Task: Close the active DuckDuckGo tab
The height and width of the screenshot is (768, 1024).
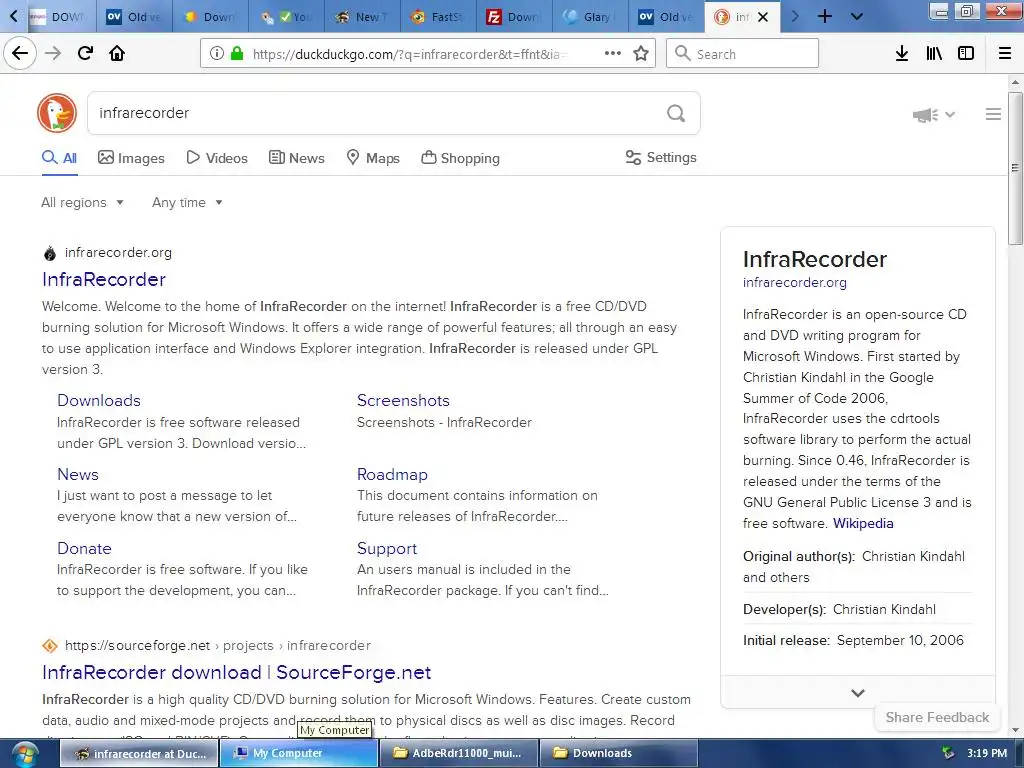Action: [x=763, y=17]
